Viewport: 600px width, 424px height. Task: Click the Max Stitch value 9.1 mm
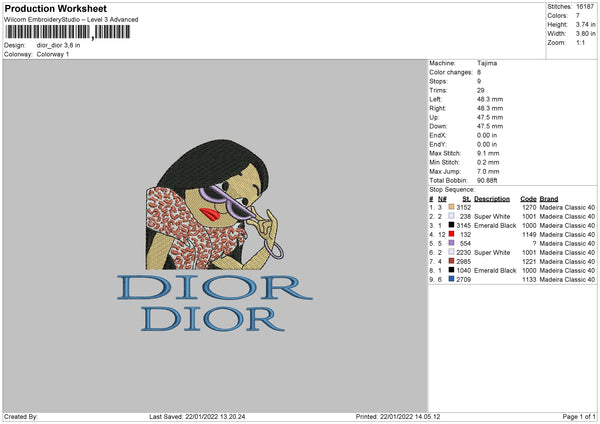488,153
